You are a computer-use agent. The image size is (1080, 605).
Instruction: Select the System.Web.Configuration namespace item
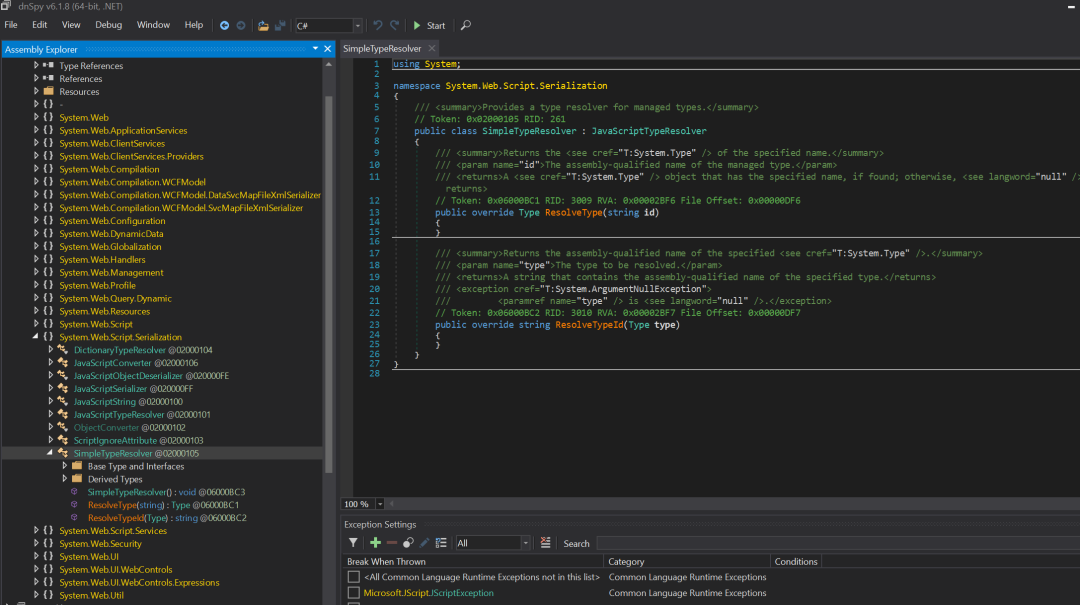click(x=112, y=221)
